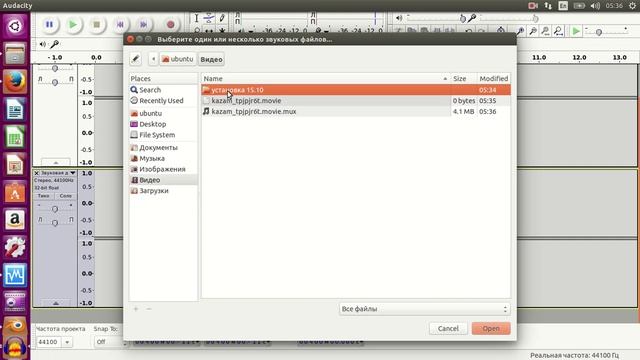
Task: Select the Draw (pencil) tool in Audacity
Action: coord(222,18)
